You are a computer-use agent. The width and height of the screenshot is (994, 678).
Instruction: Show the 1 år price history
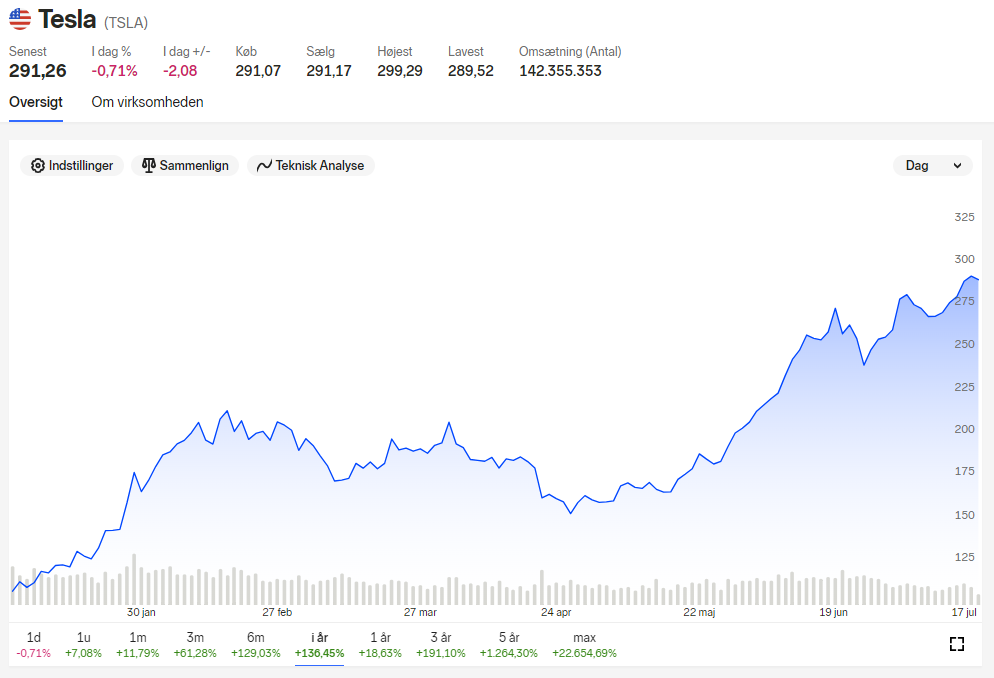pos(380,644)
